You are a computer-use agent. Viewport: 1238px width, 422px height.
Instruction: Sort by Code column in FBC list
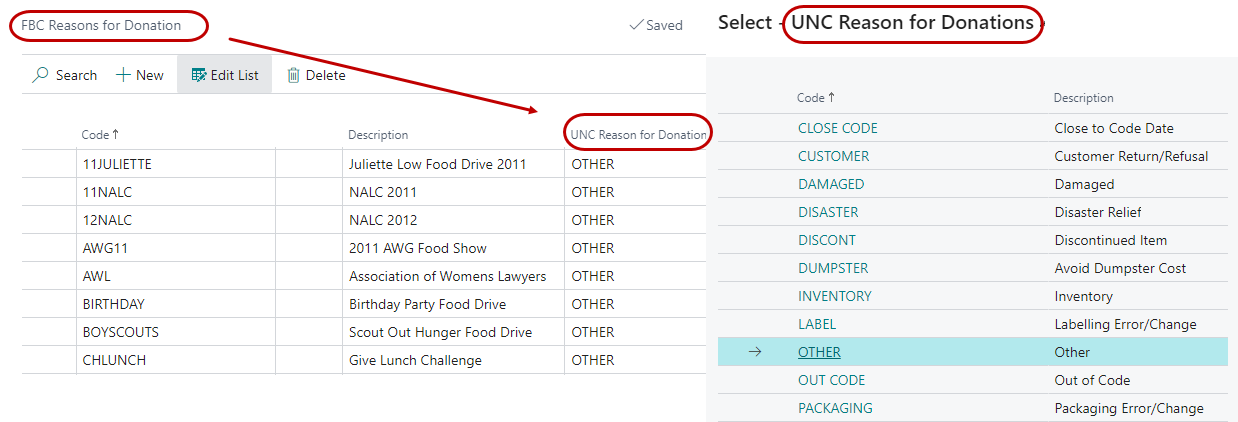click(99, 135)
